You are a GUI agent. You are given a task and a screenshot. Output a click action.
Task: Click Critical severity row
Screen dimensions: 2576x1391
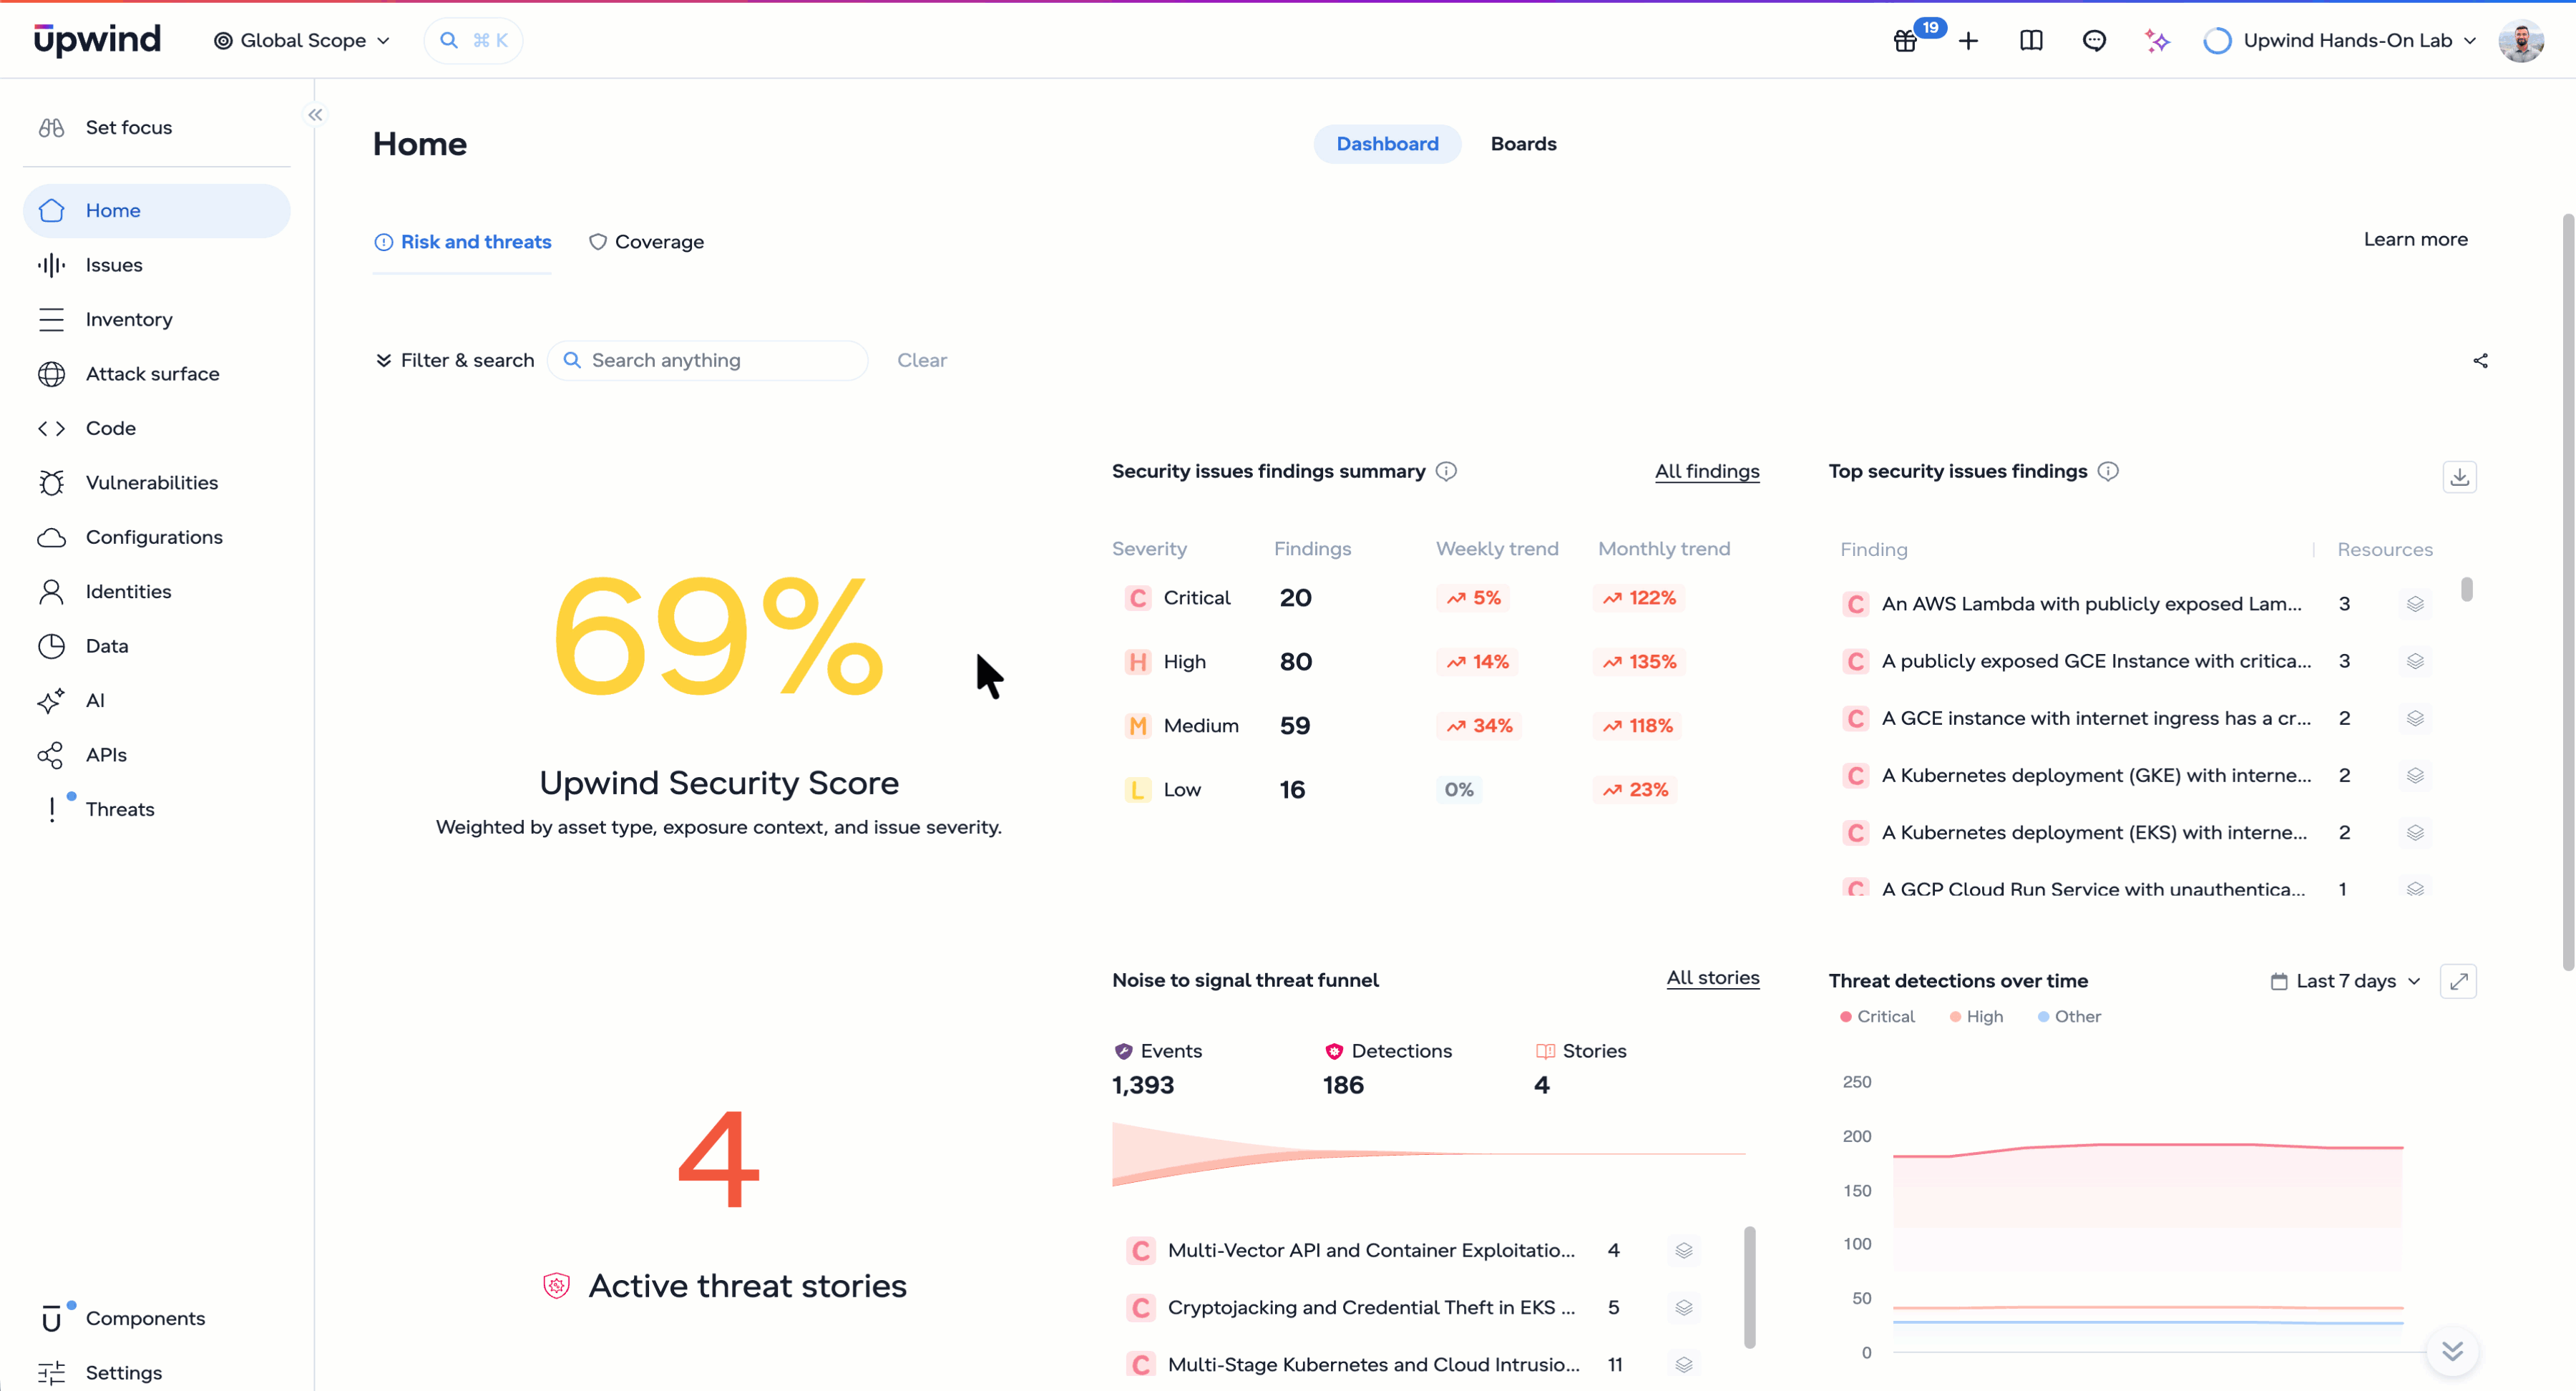coord(1436,598)
